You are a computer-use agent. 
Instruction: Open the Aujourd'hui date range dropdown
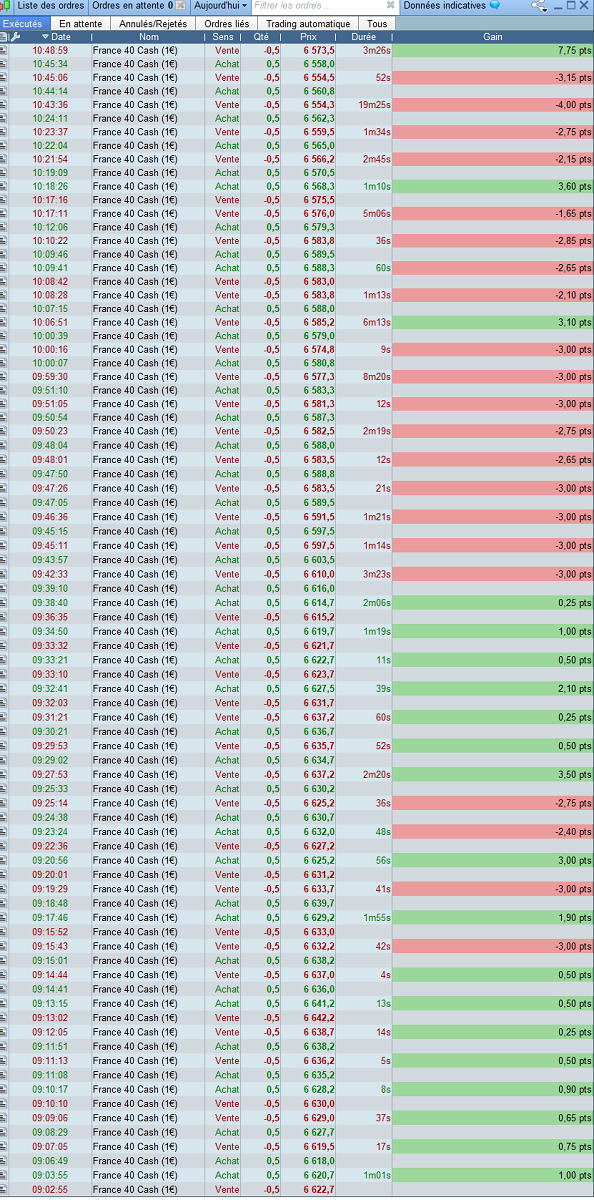coord(221,6)
